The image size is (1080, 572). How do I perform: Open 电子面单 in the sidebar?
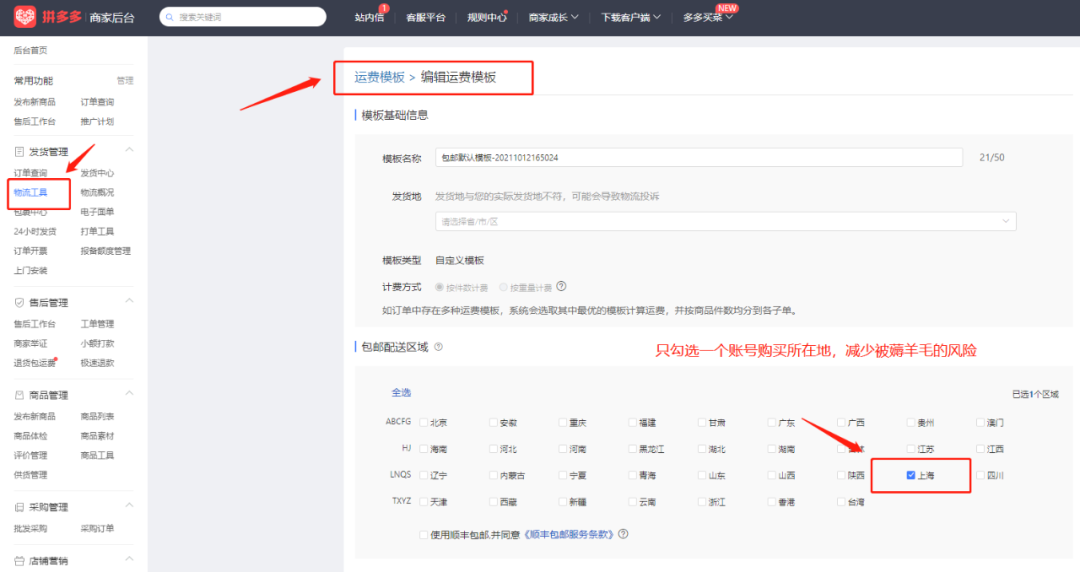pyautogui.click(x=97, y=212)
